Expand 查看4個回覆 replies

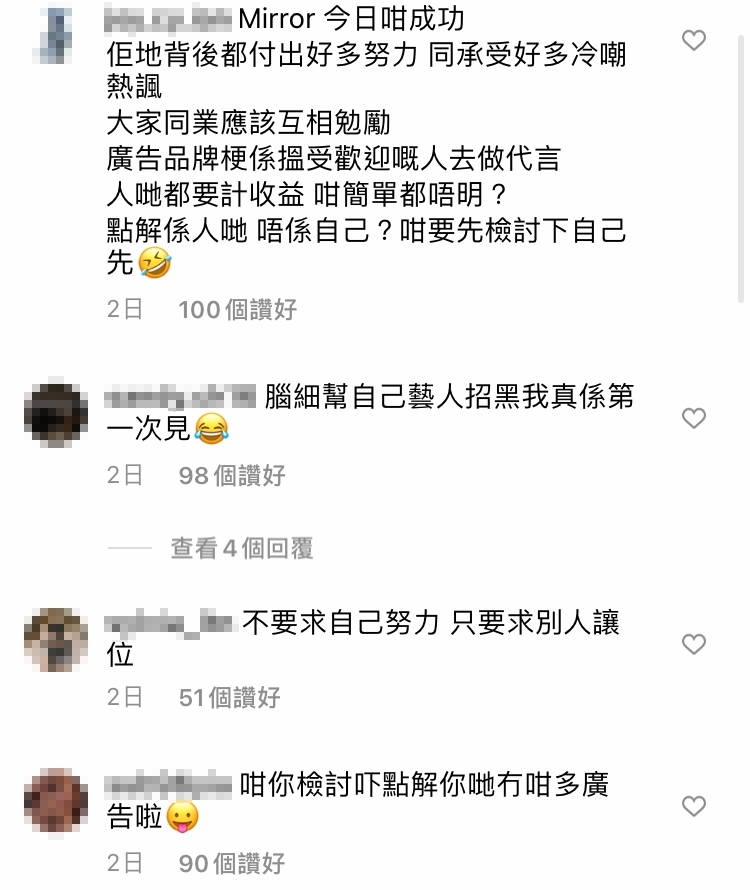[242, 548]
